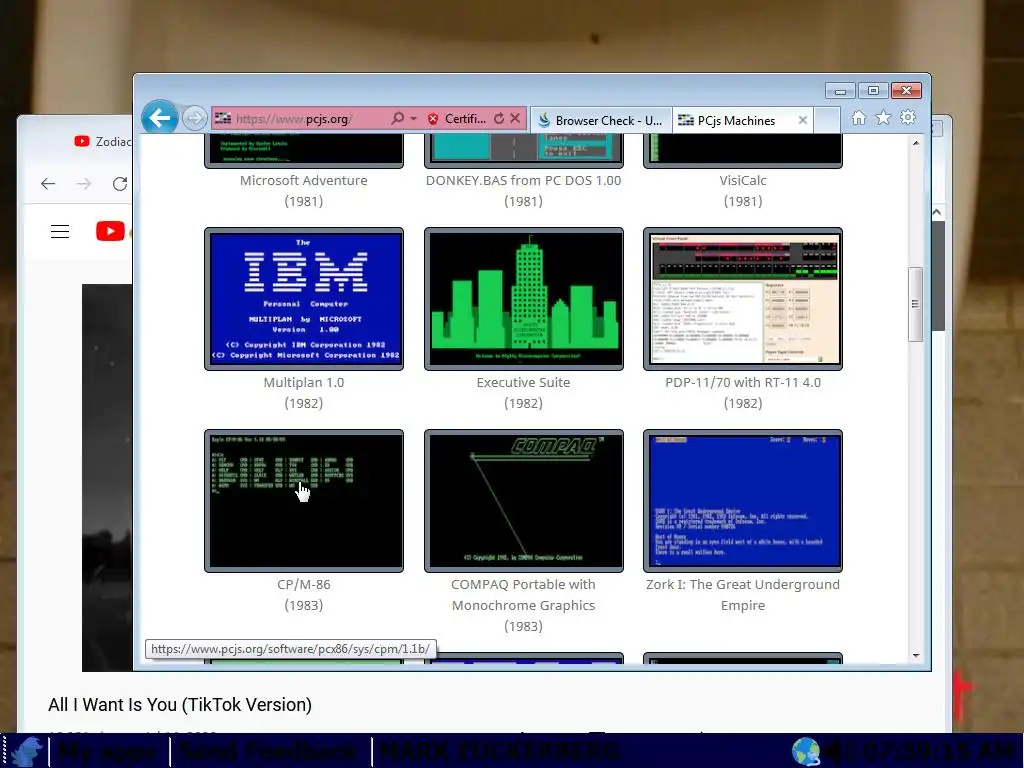Click the Executive Suite caption link
Image resolution: width=1024 pixels, height=768 pixels.
(x=523, y=383)
